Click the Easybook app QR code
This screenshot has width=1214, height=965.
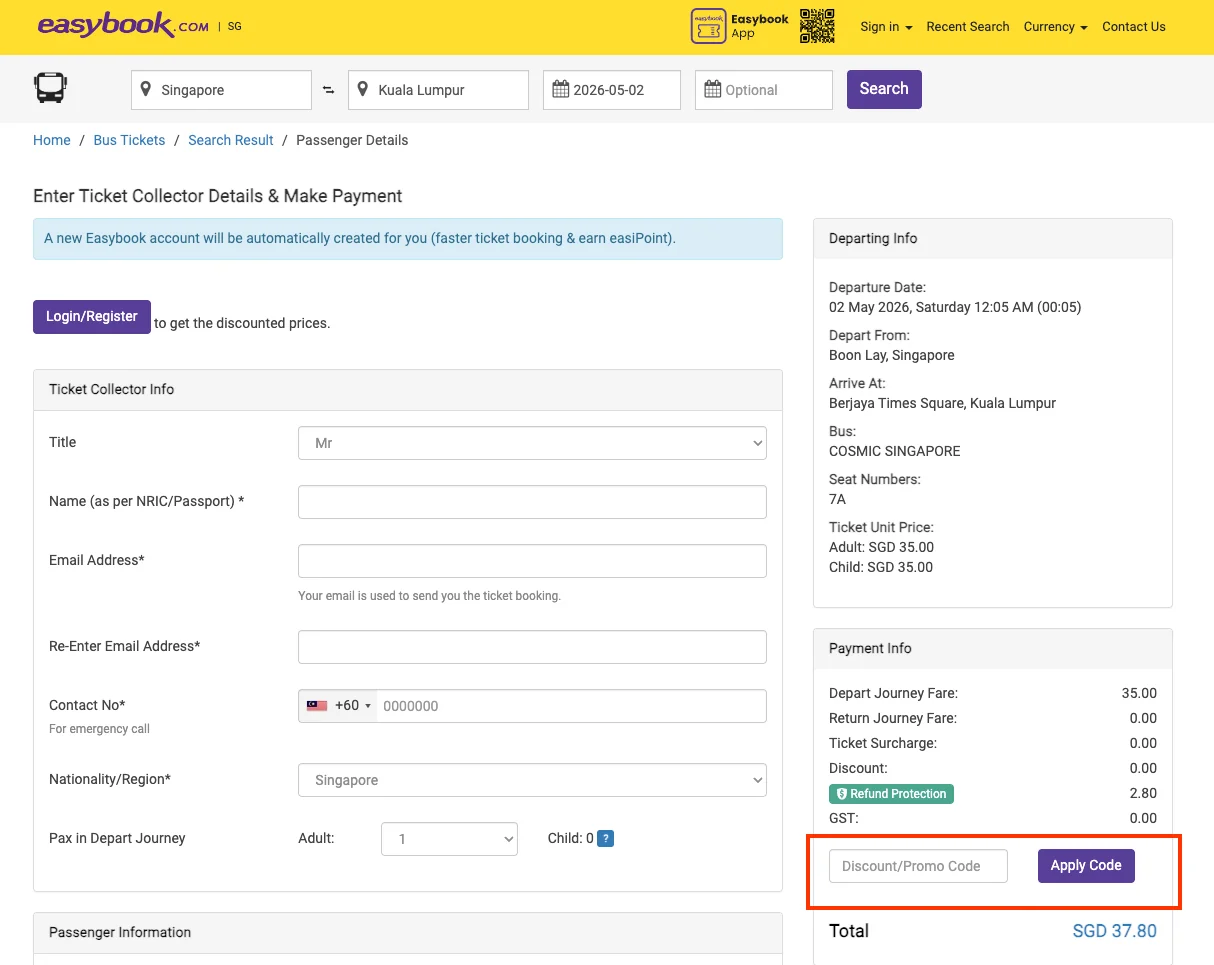coord(817,27)
